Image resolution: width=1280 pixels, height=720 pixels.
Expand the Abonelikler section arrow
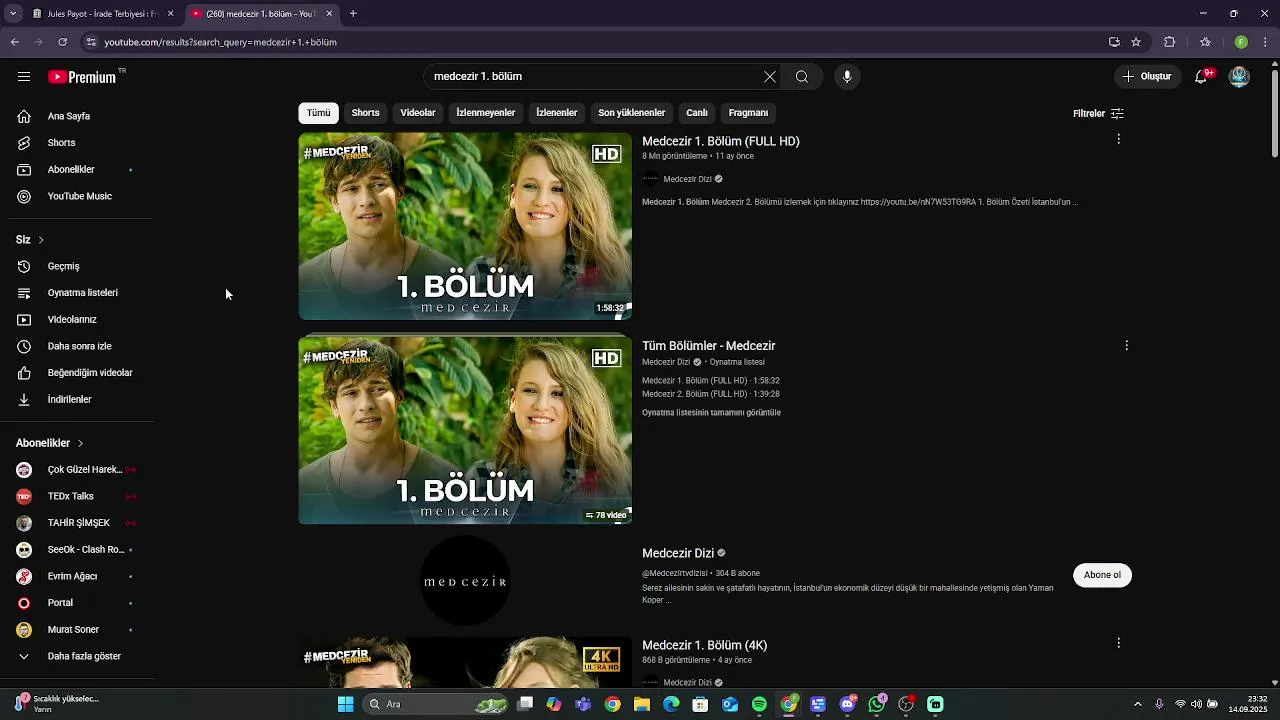tap(80, 443)
